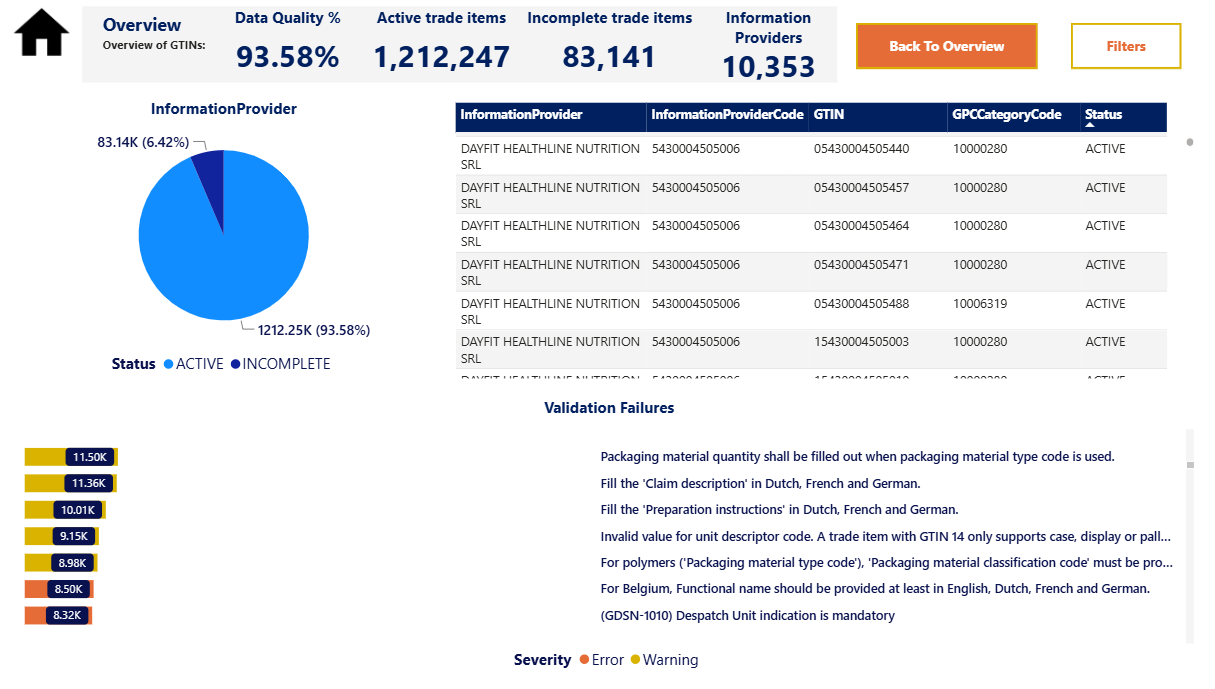1215x689 pixels.
Task: Click the pie label 83.14K (6.42%)
Action: (143, 143)
